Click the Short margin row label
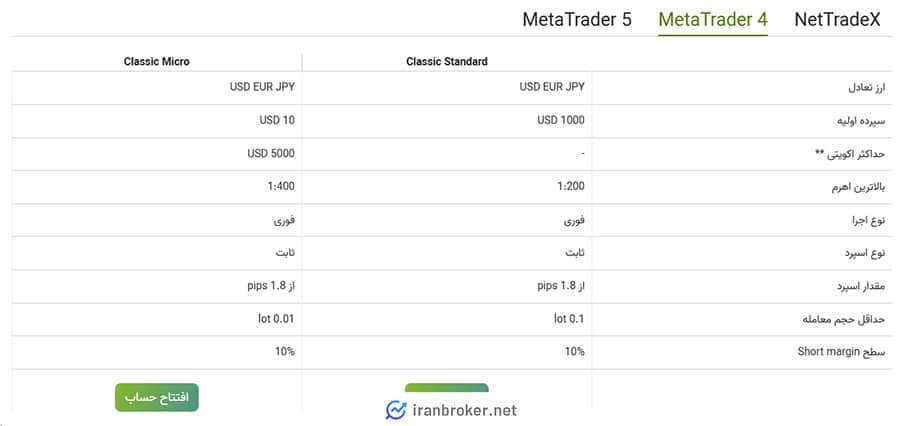This screenshot has height=426, width=900. click(x=842, y=352)
